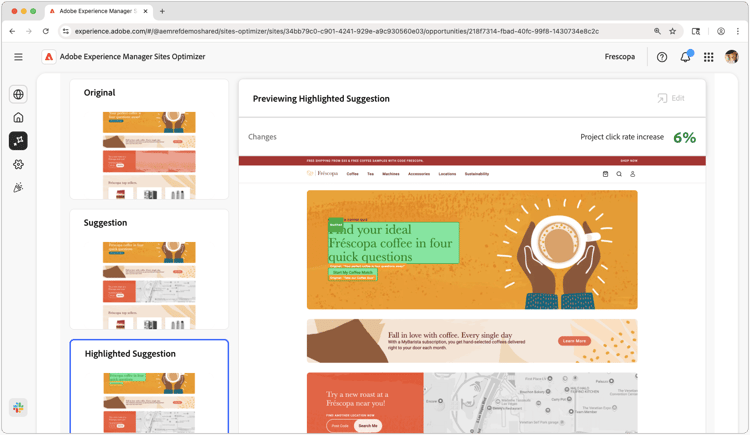
Task: Click the search icon in Frescopa preview
Action: pyautogui.click(x=619, y=174)
